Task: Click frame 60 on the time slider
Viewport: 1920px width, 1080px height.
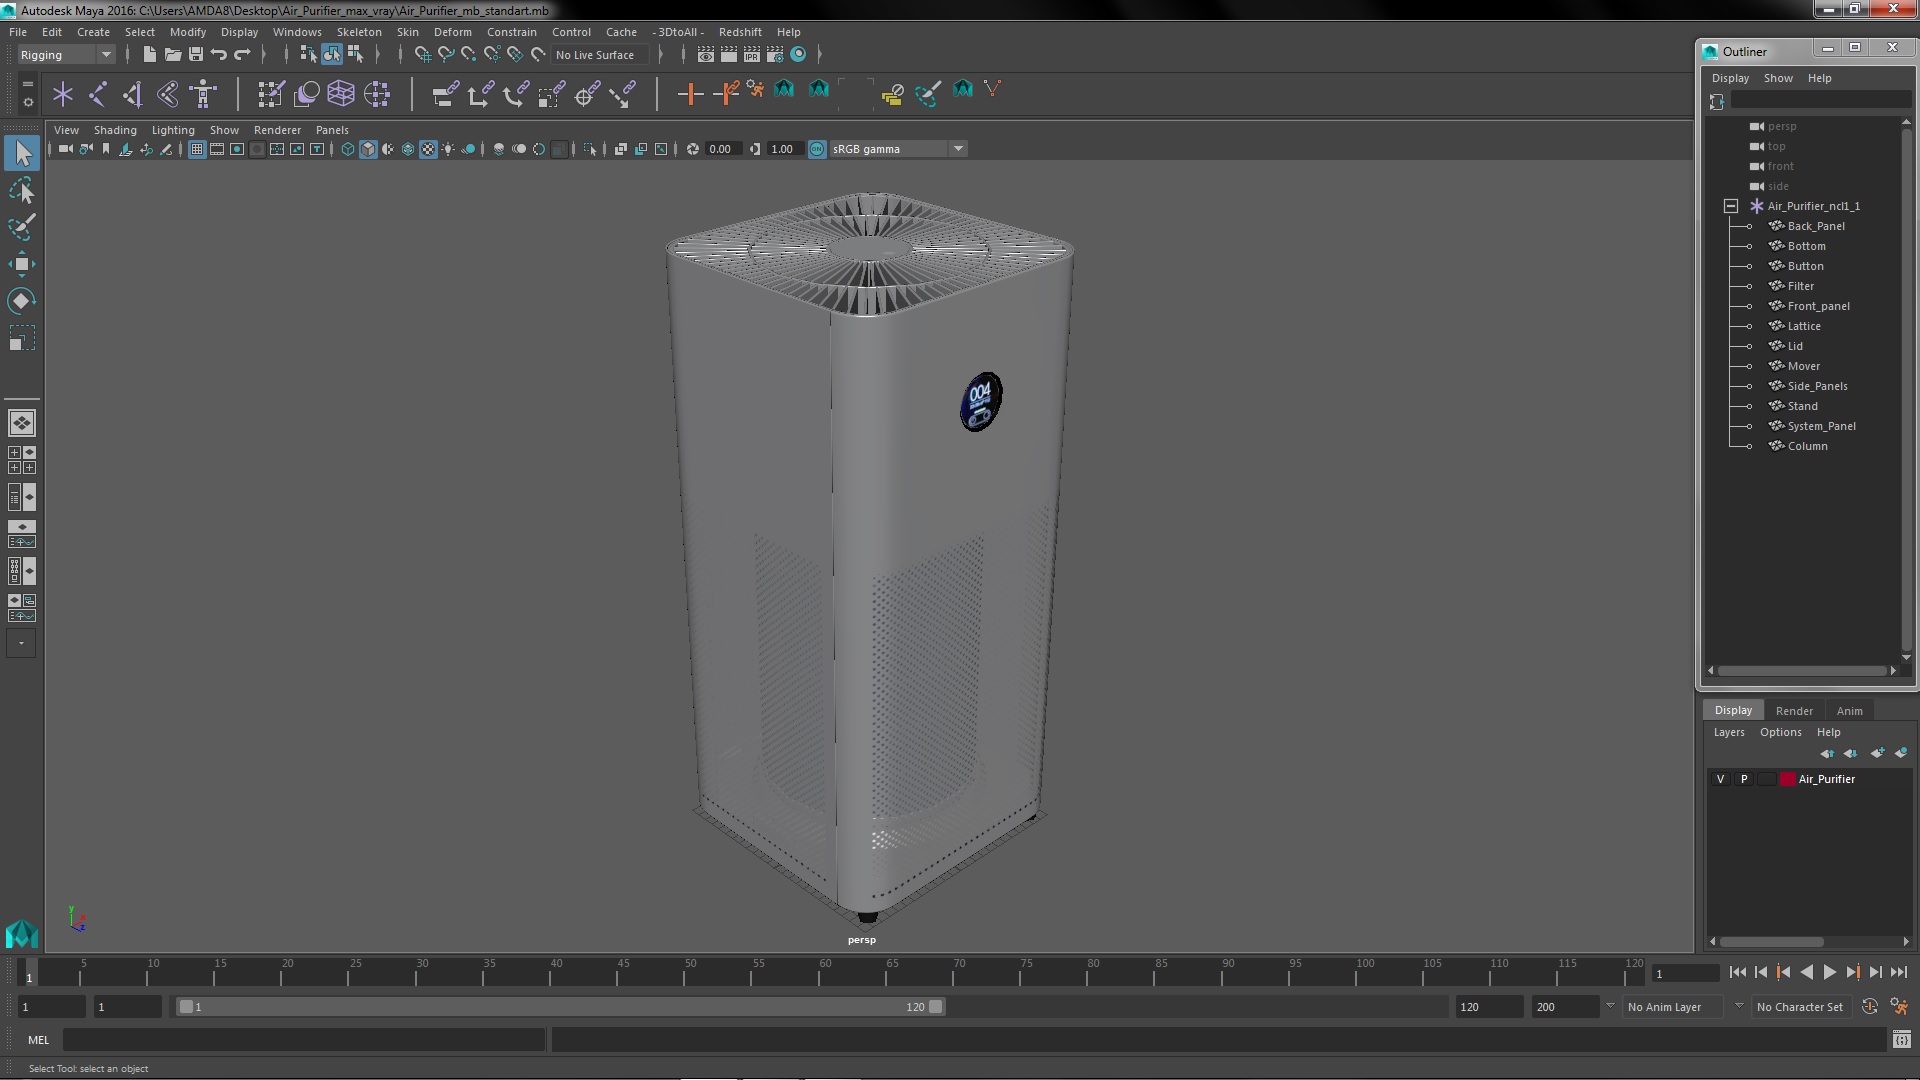Action: 825,972
